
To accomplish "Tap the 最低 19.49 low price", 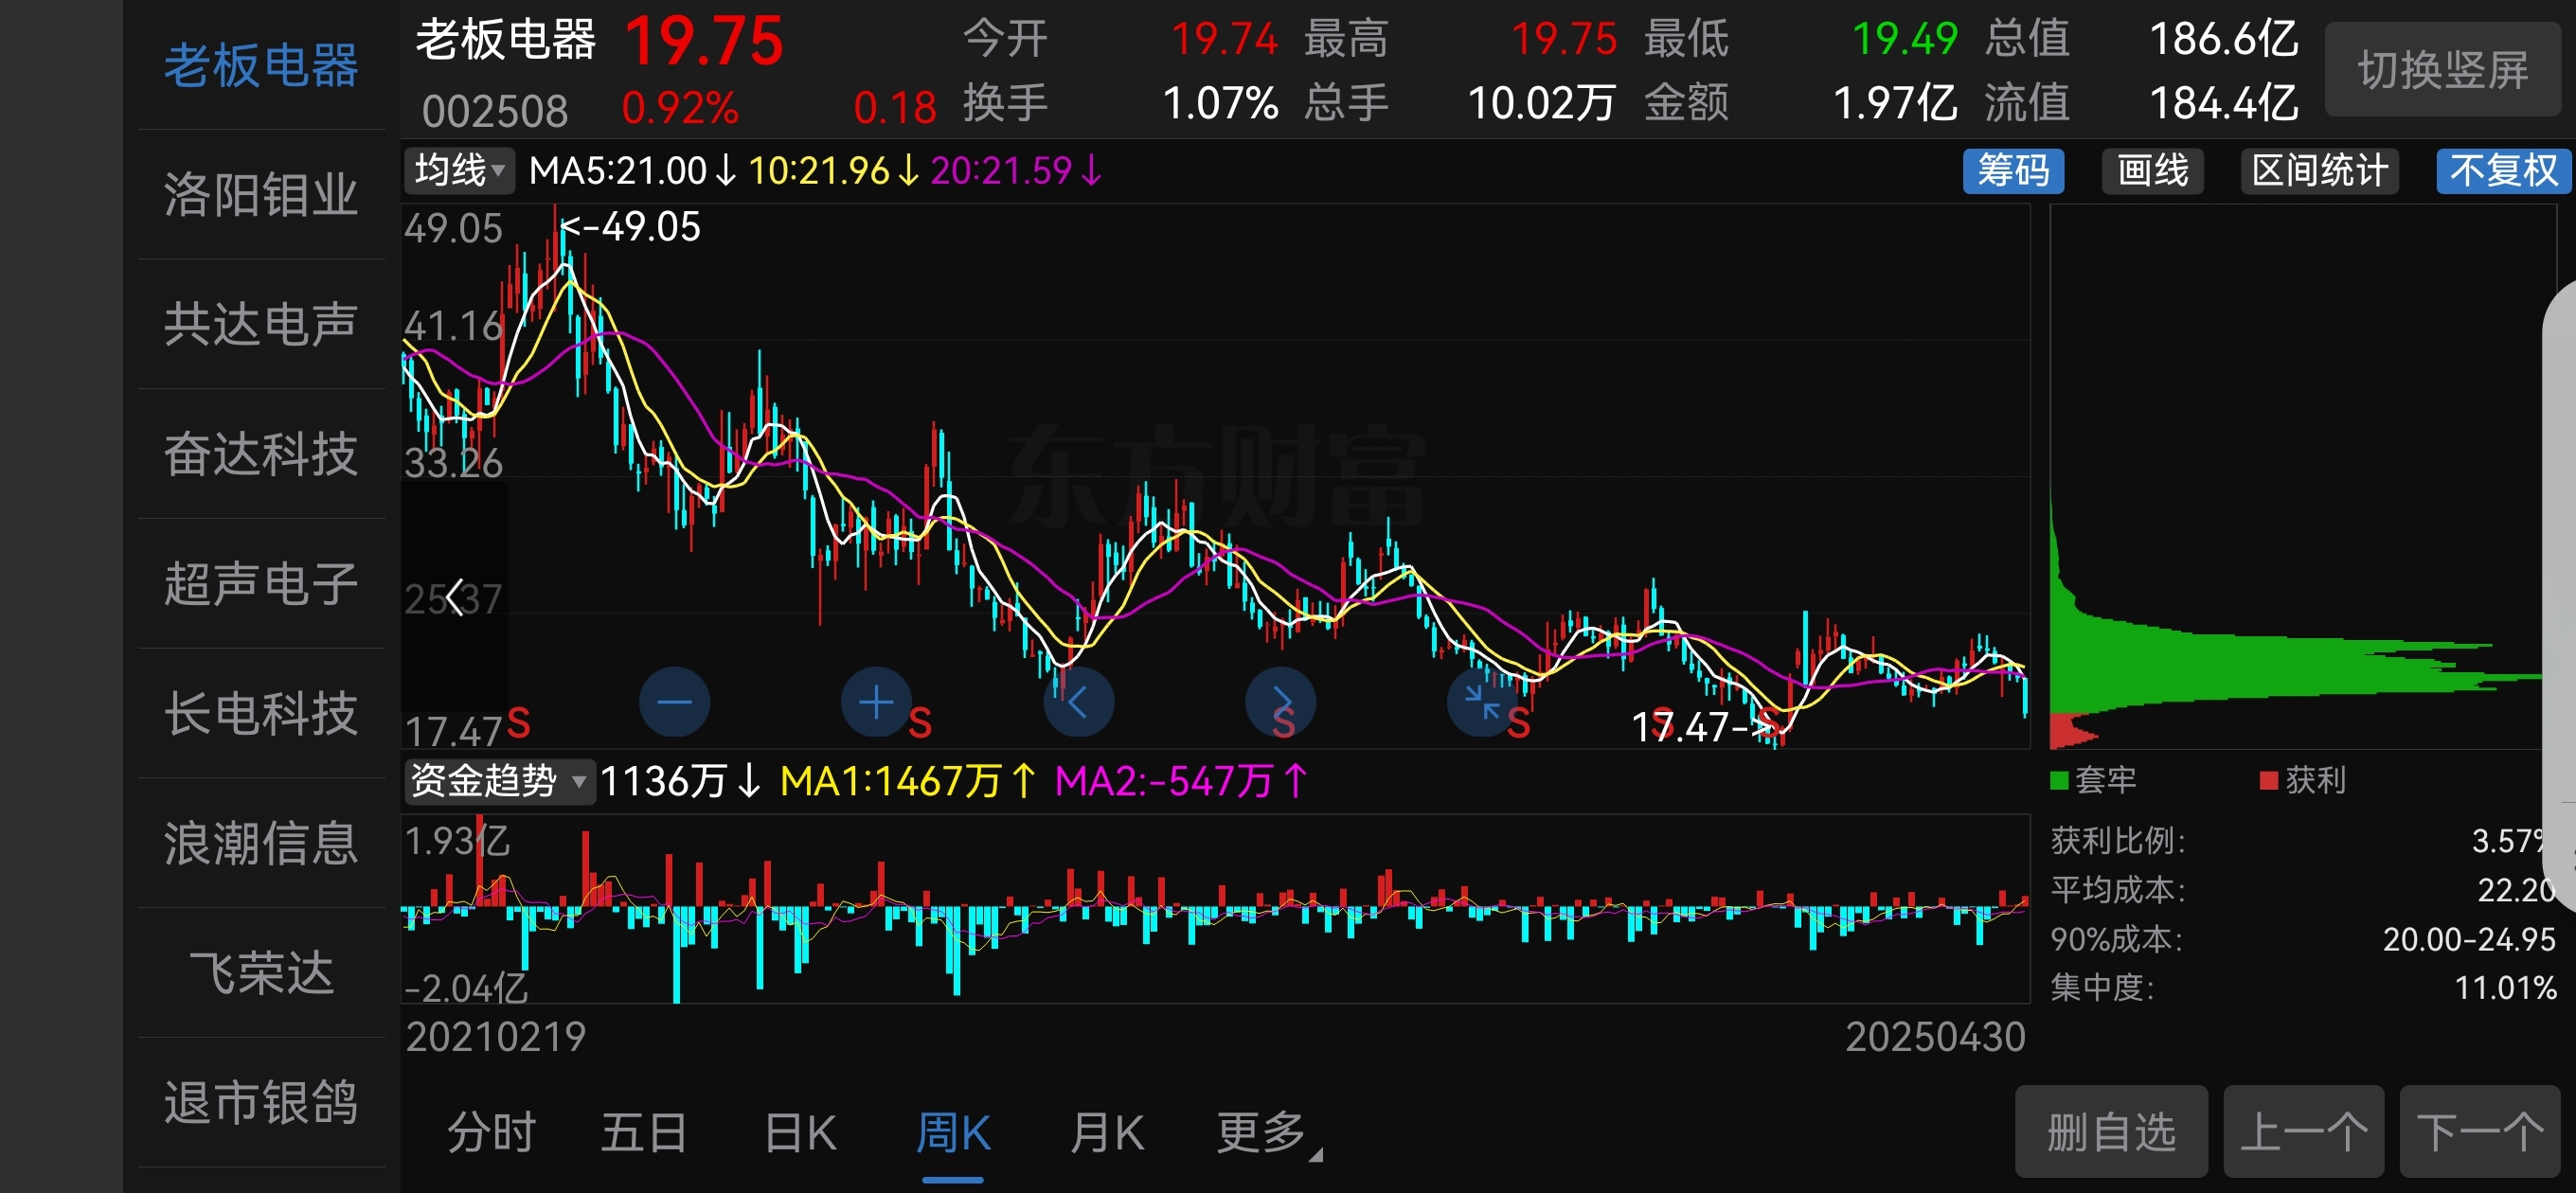I will coord(1904,39).
